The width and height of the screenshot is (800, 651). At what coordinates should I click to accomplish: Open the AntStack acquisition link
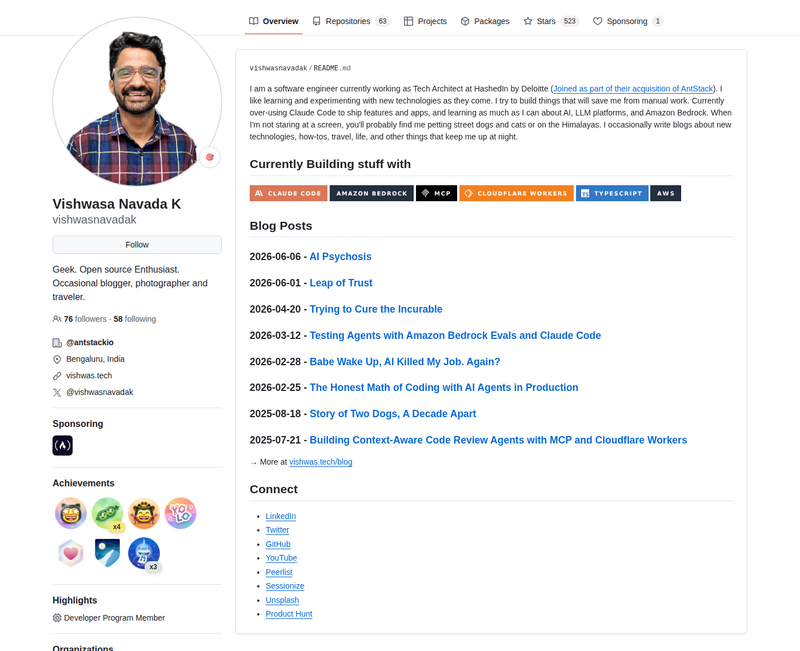(633, 89)
